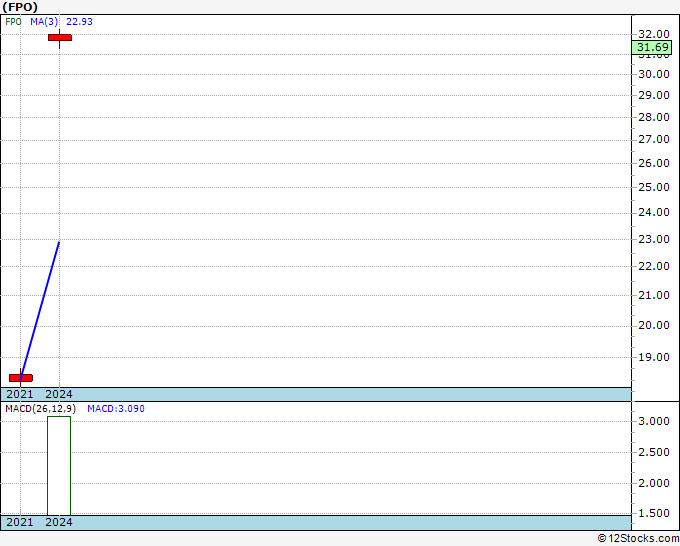Click the 1.500 MACD axis label

click(x=654, y=513)
